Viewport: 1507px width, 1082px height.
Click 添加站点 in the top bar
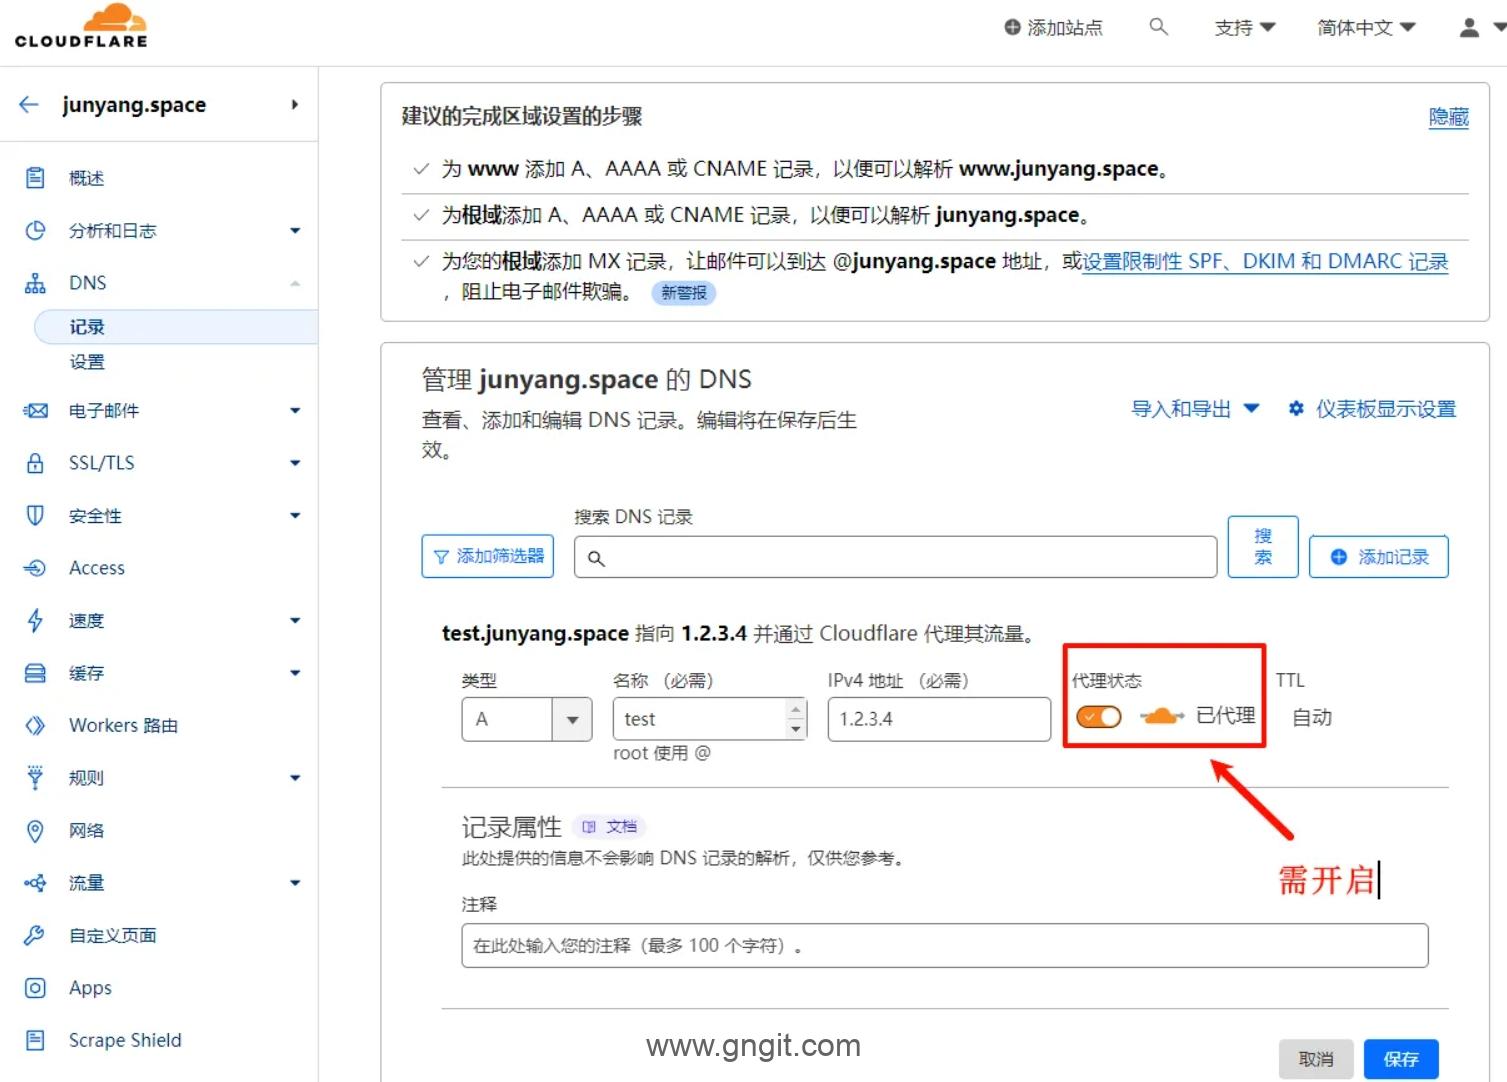pyautogui.click(x=1053, y=27)
